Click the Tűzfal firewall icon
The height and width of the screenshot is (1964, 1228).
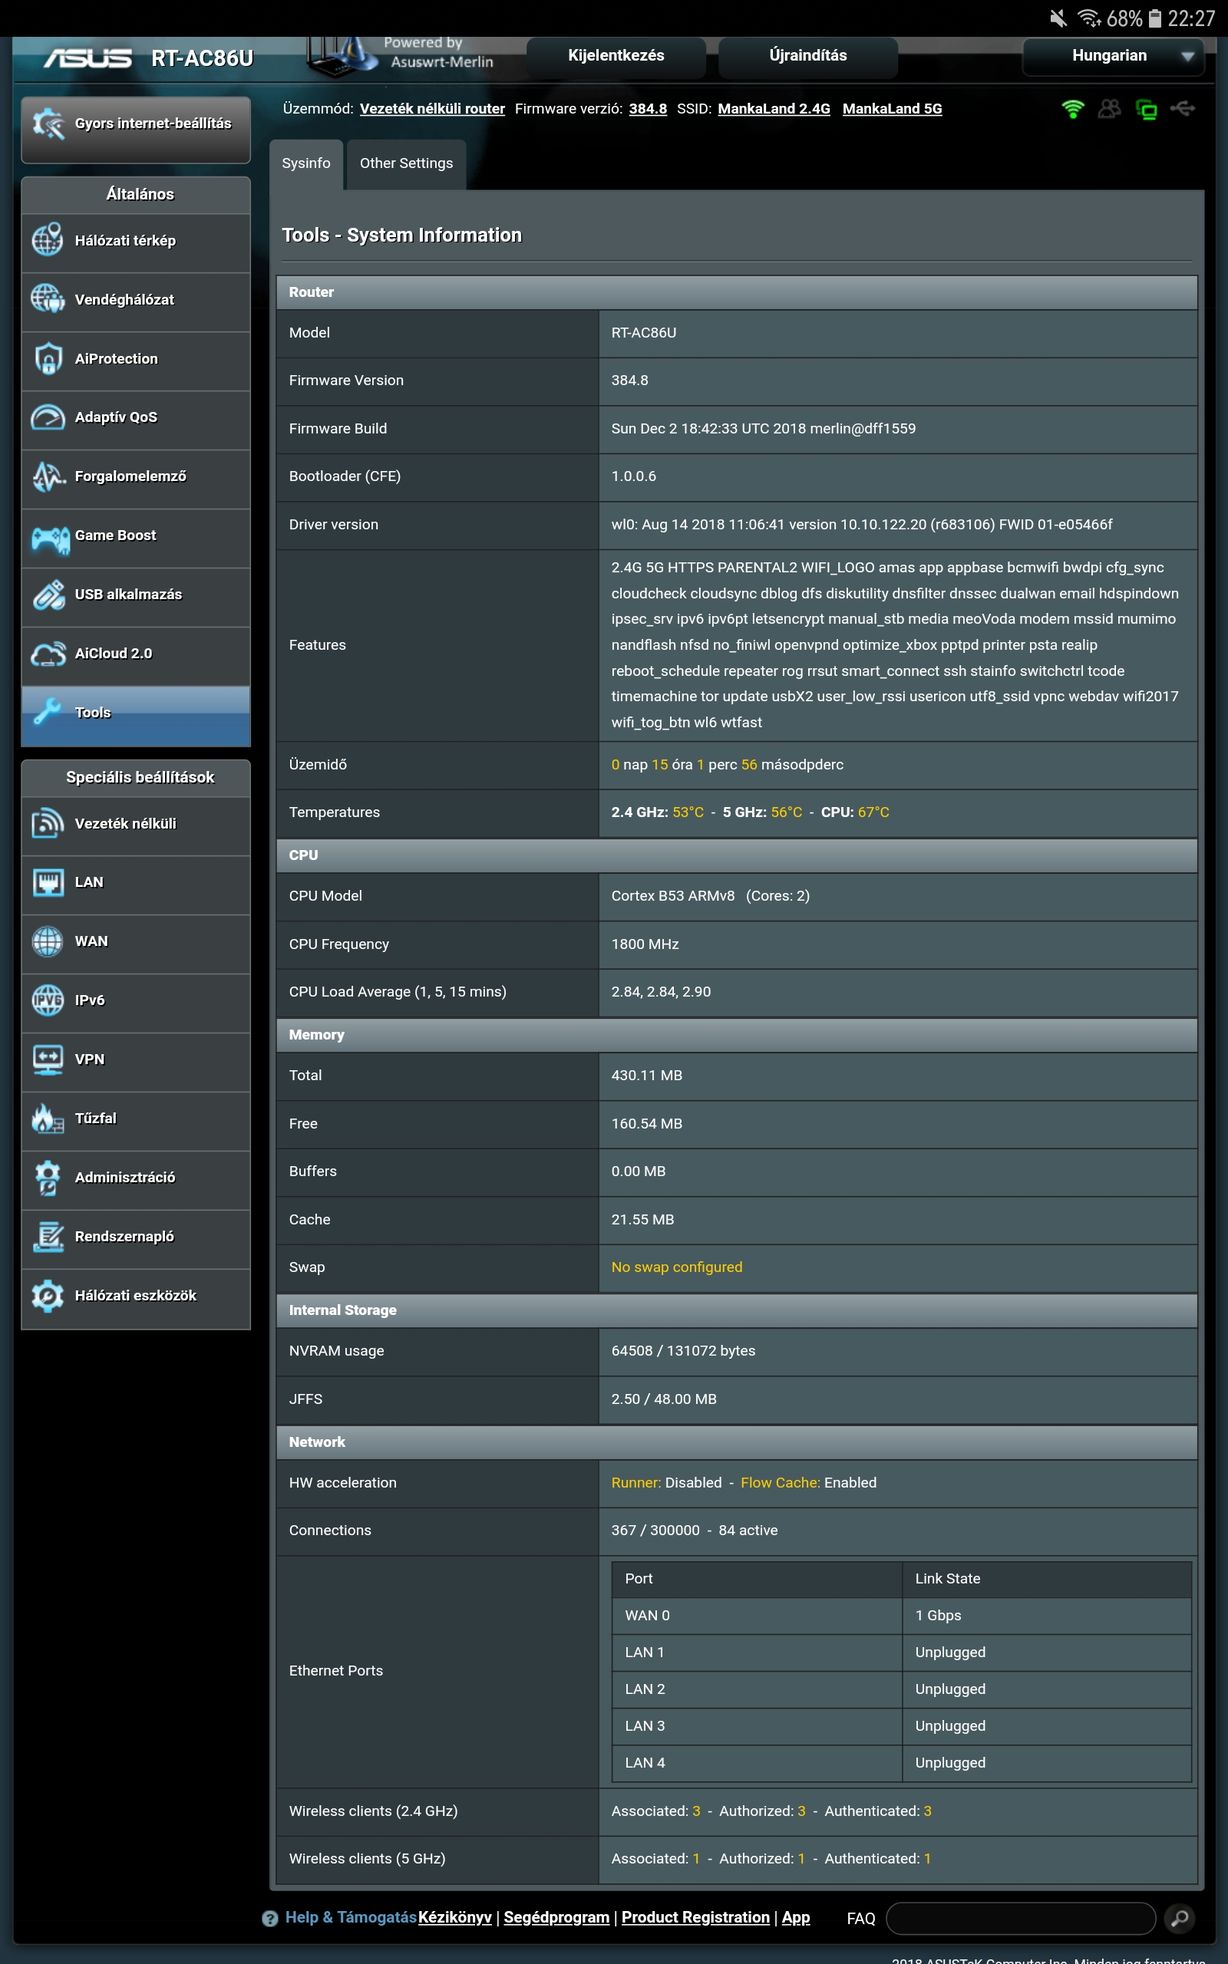48,1119
